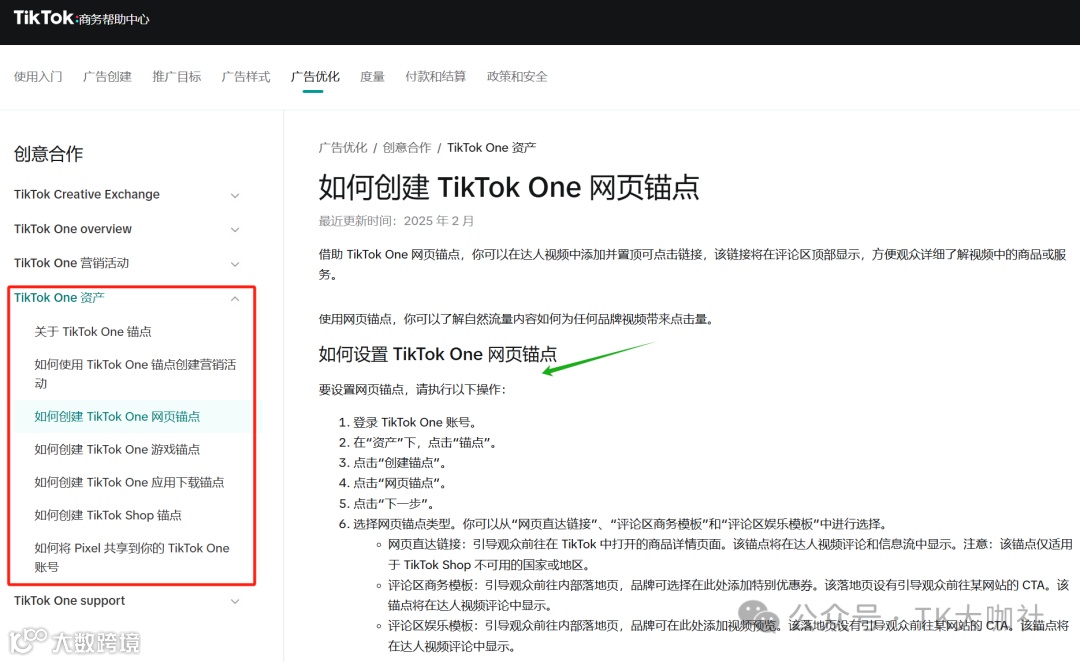Select TikTok One 资产 sidebar heading

click(59, 298)
